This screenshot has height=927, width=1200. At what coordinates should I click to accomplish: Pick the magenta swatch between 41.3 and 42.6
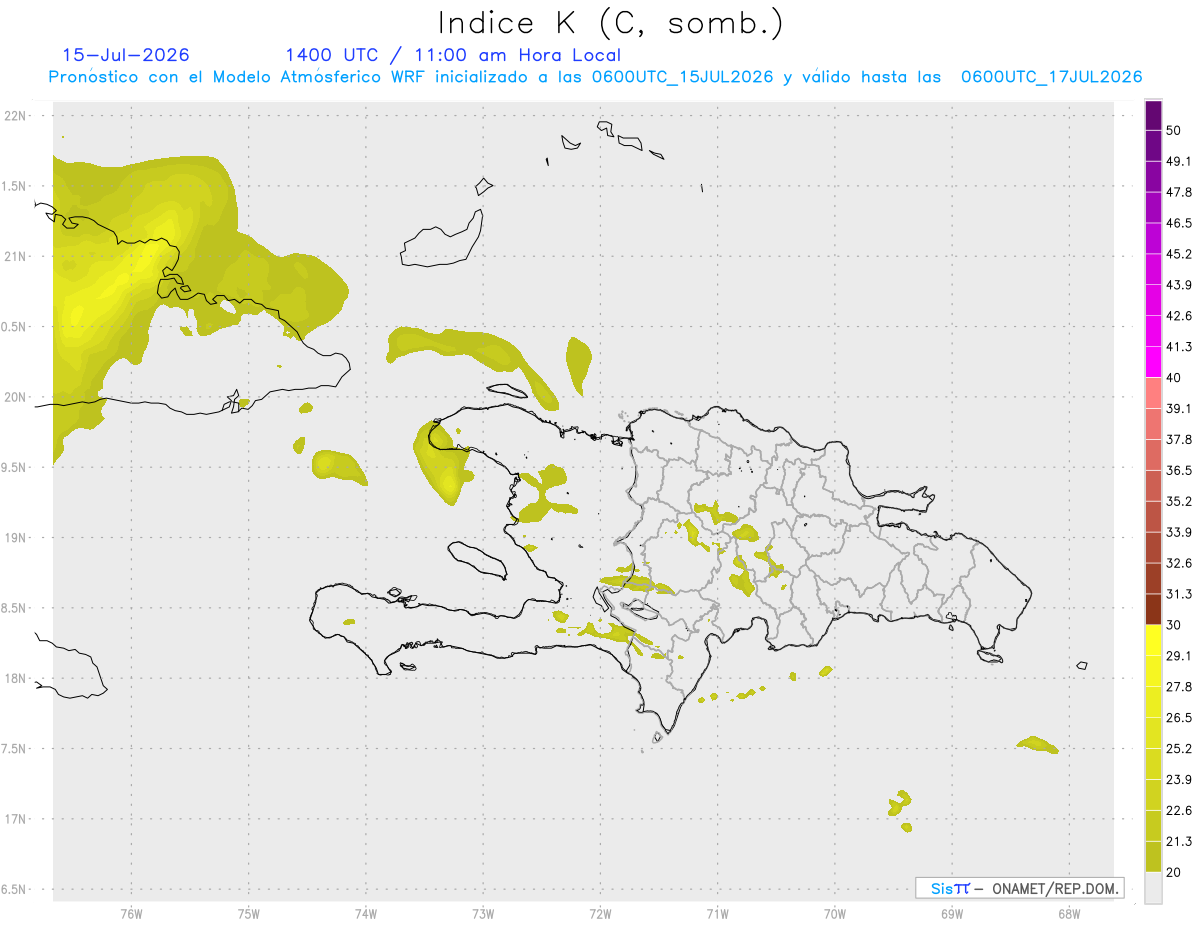click(1154, 332)
